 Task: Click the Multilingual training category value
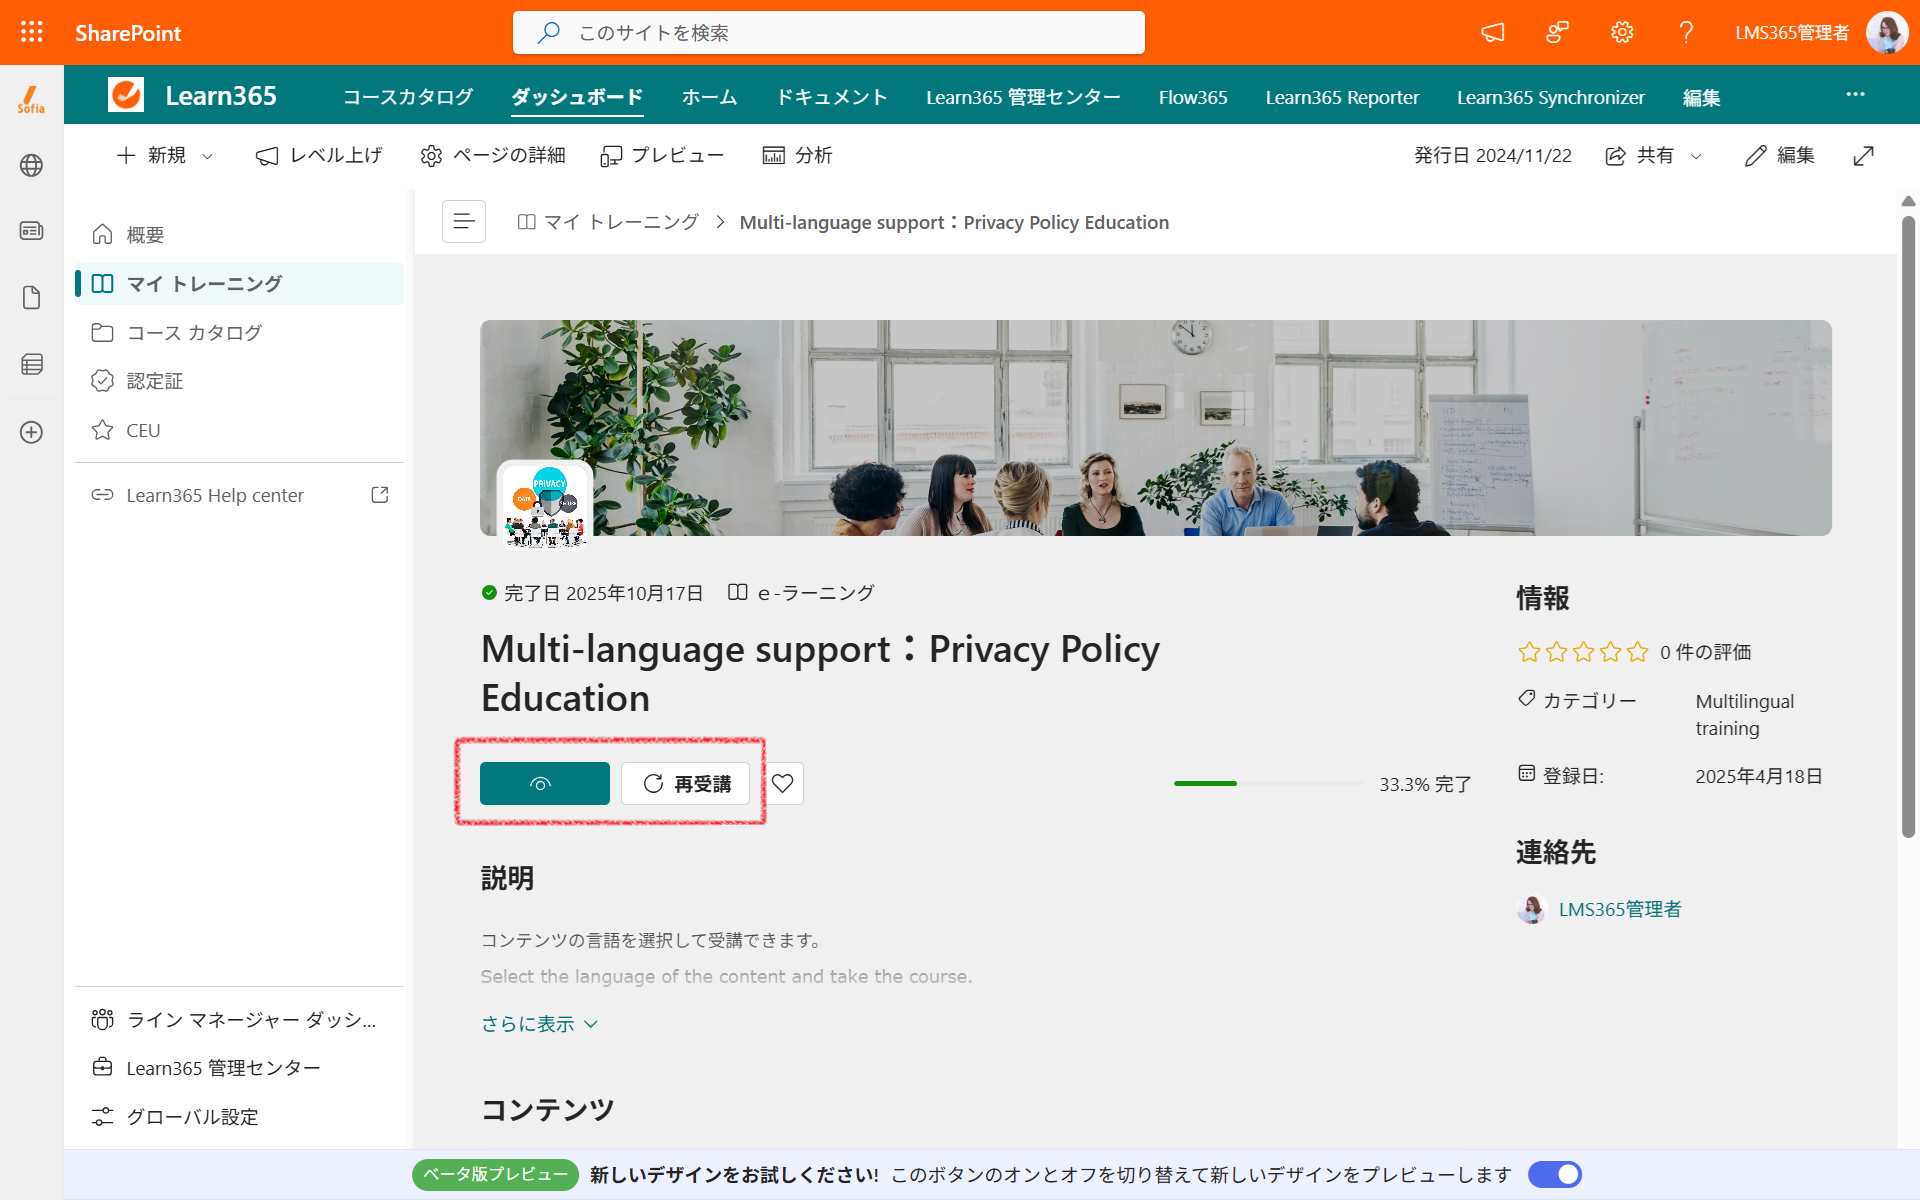(1745, 715)
